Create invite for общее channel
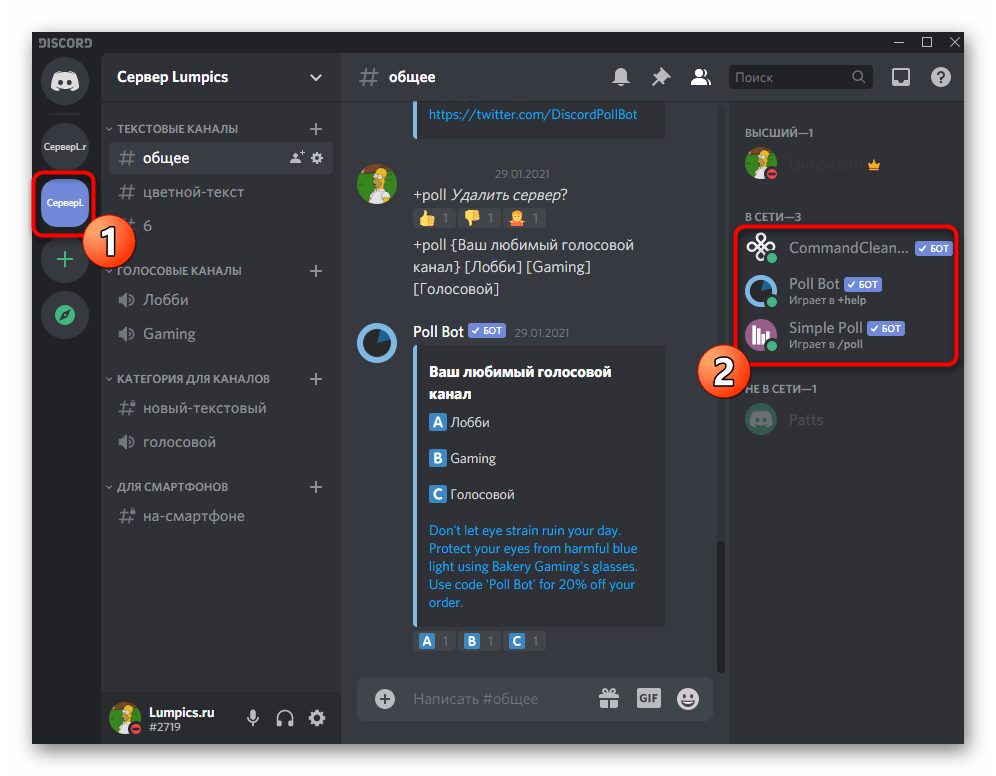 pos(297,157)
